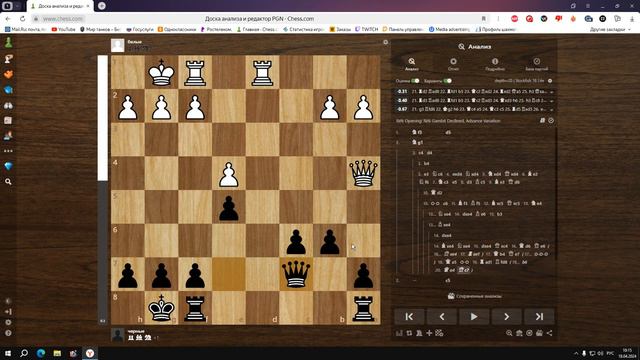Click the evaluation bar beside the board
The width and height of the screenshot is (640, 360).
[x=102, y=190]
